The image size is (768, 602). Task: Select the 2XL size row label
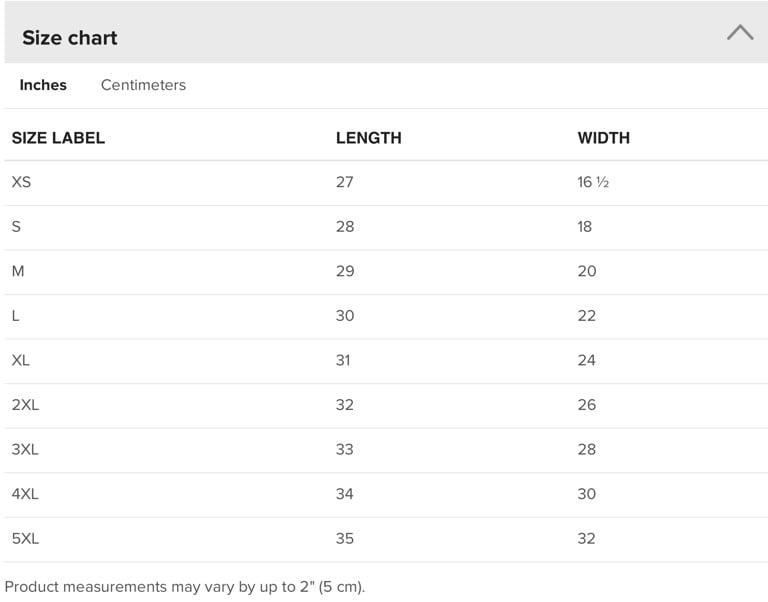[x=25, y=405]
